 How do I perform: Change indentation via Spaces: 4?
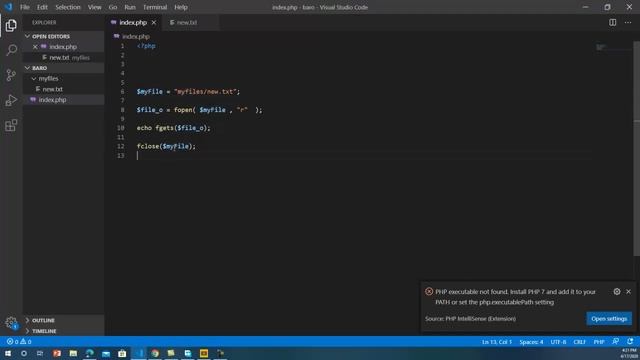(x=531, y=342)
